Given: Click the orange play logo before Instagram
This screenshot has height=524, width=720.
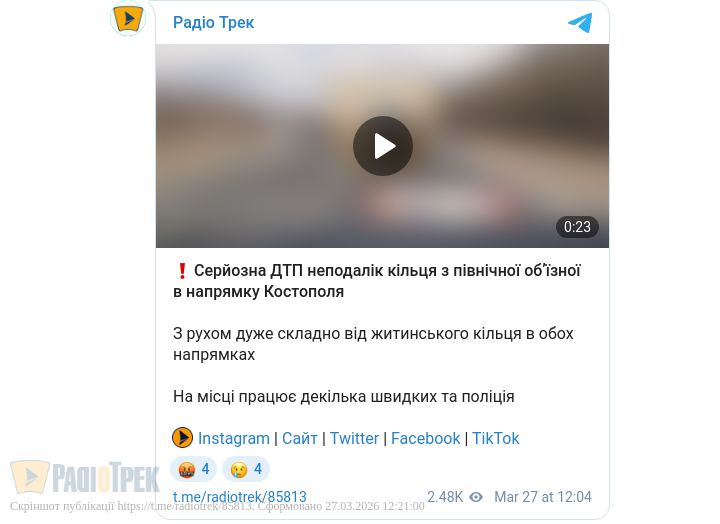Looking at the screenshot, I should [182, 438].
